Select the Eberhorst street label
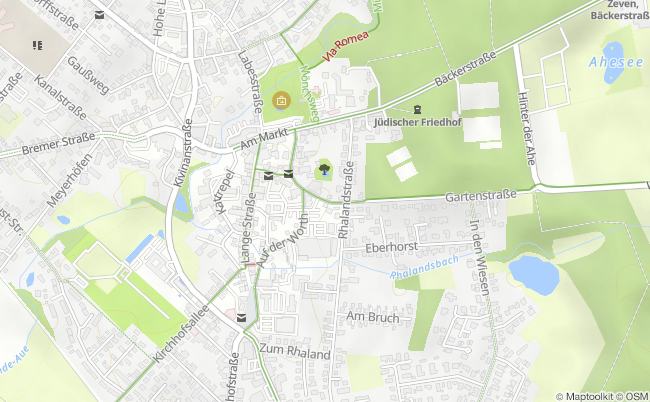650x402 pixels. [391, 248]
